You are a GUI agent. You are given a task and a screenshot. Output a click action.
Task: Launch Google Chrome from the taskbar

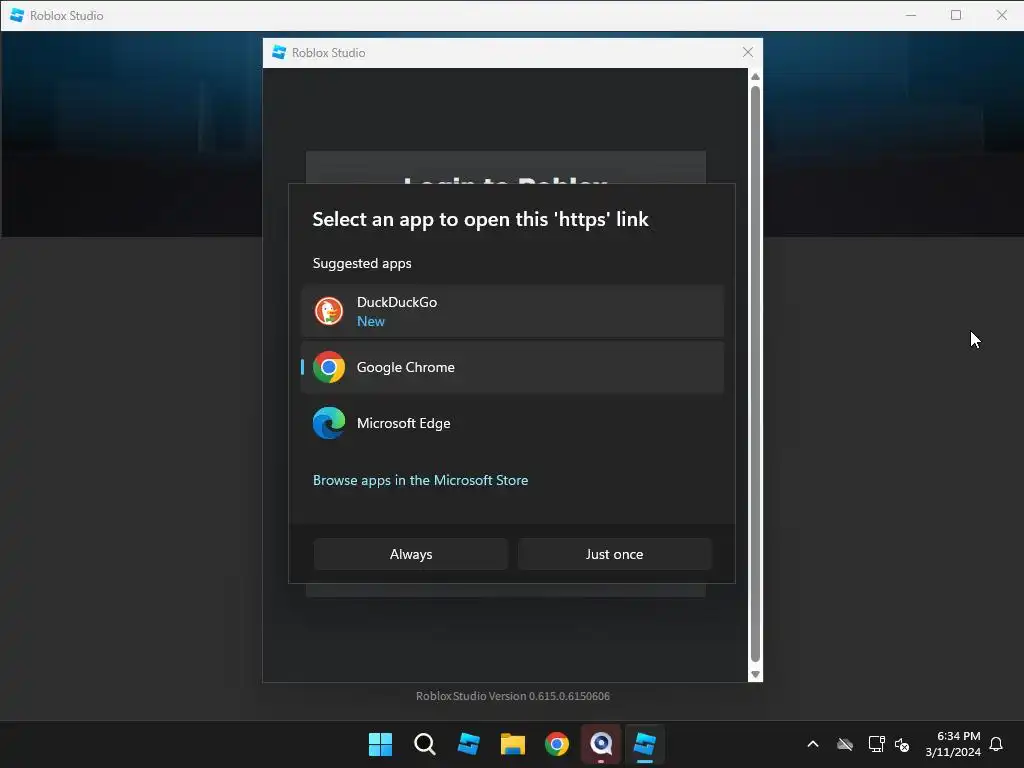click(x=556, y=744)
